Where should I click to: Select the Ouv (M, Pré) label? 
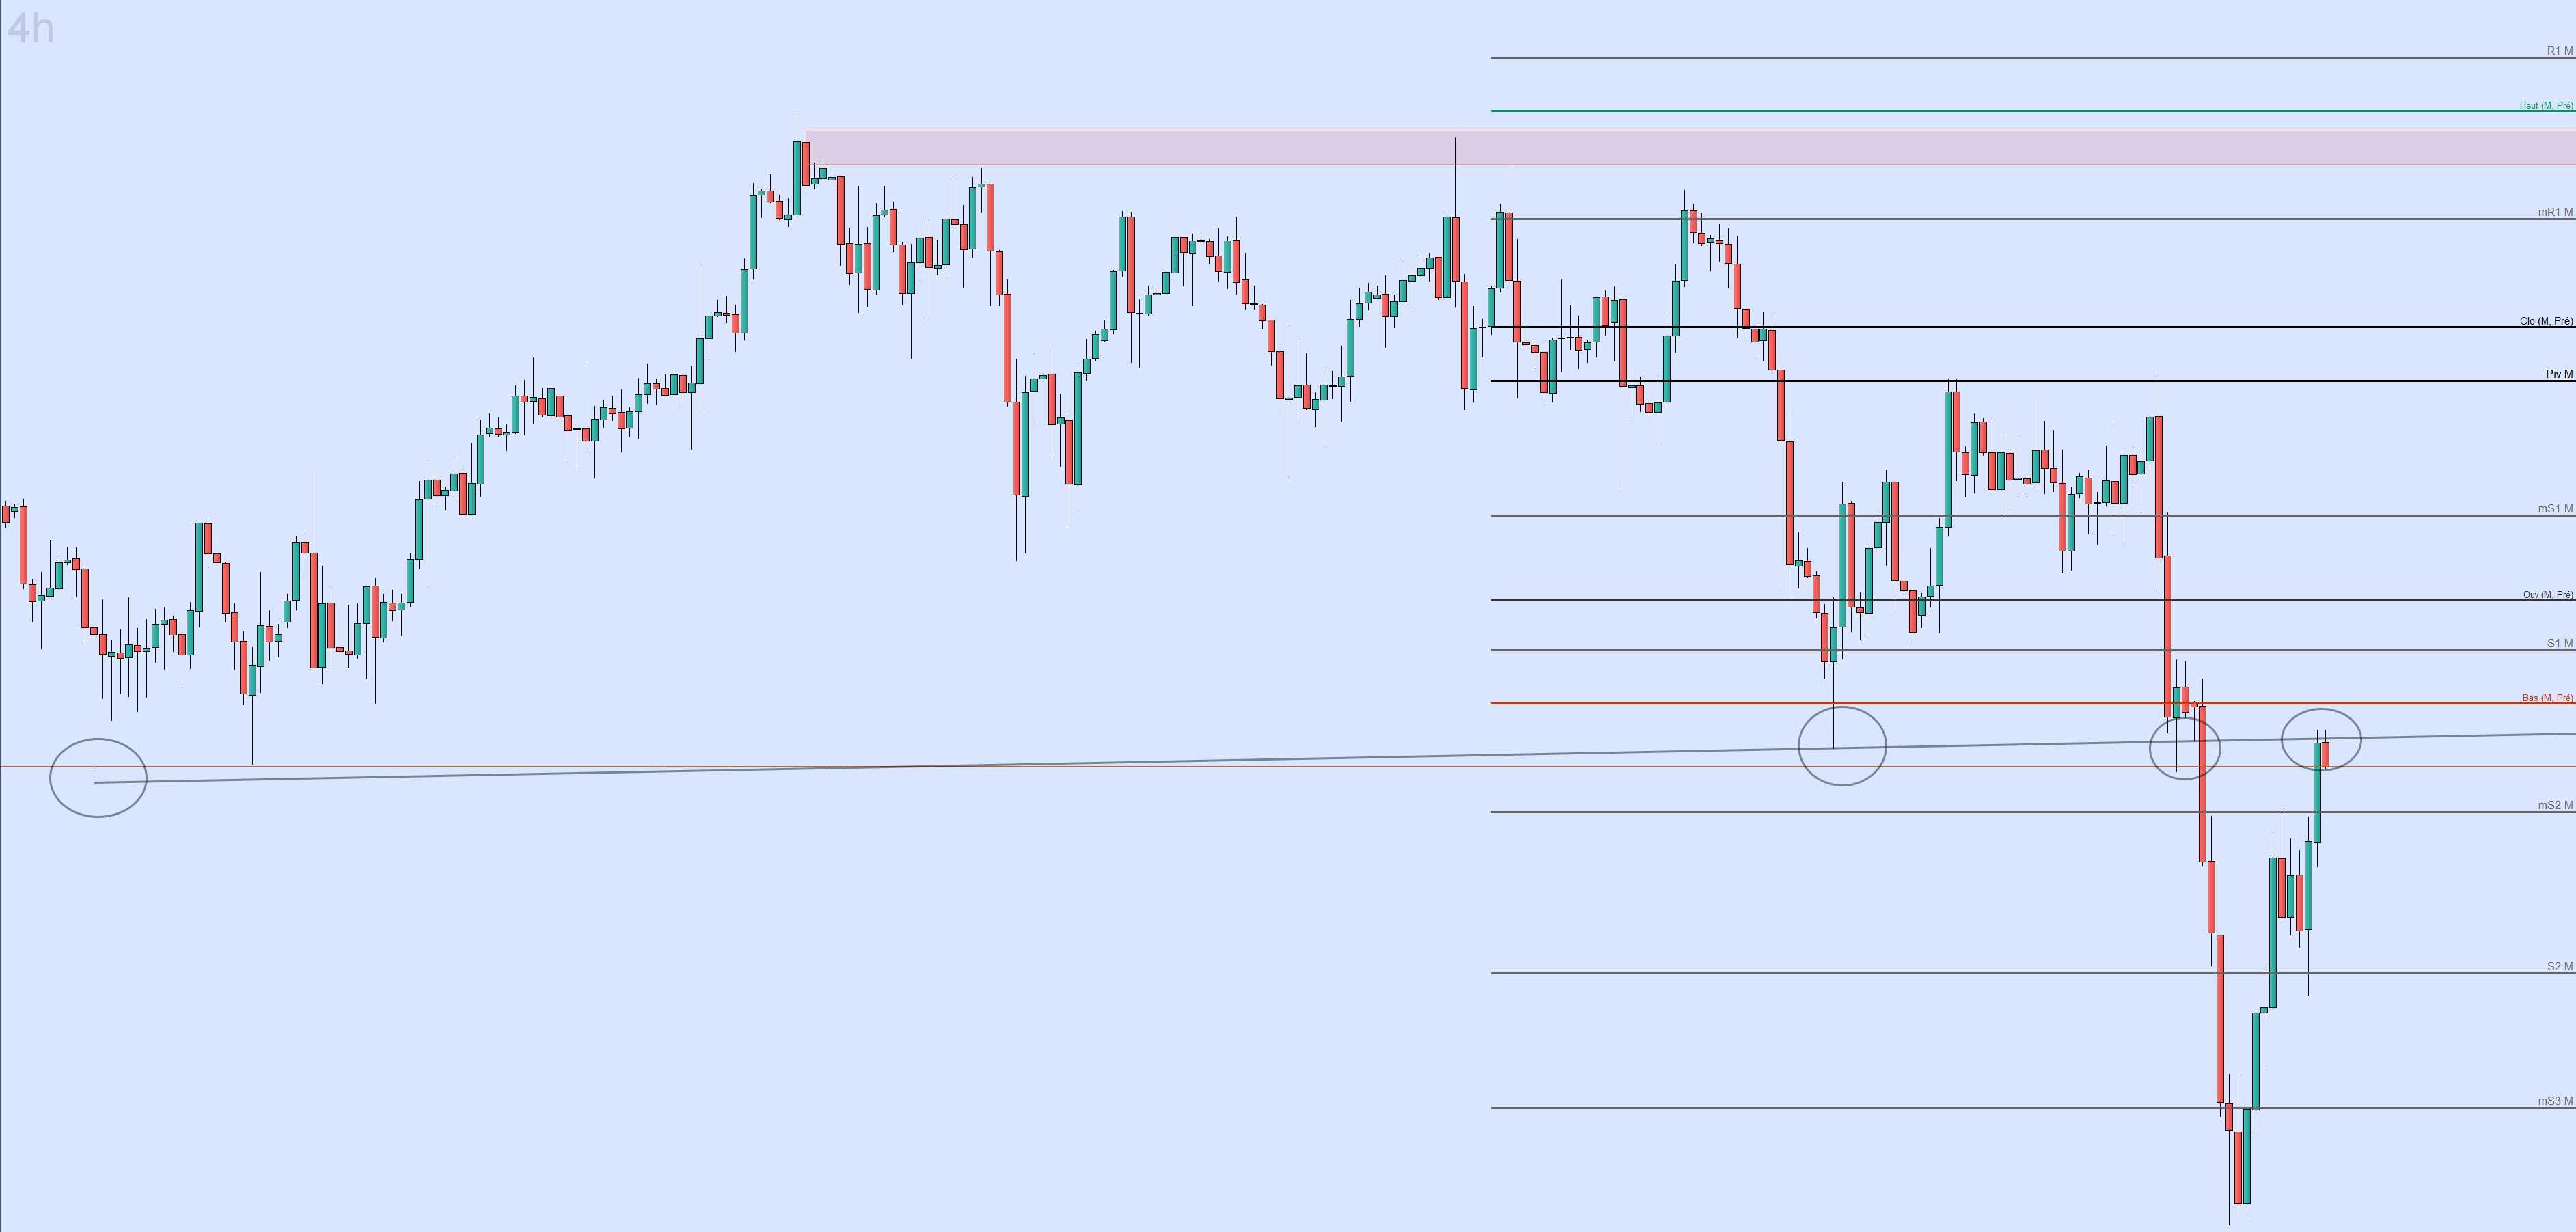coord(2547,595)
